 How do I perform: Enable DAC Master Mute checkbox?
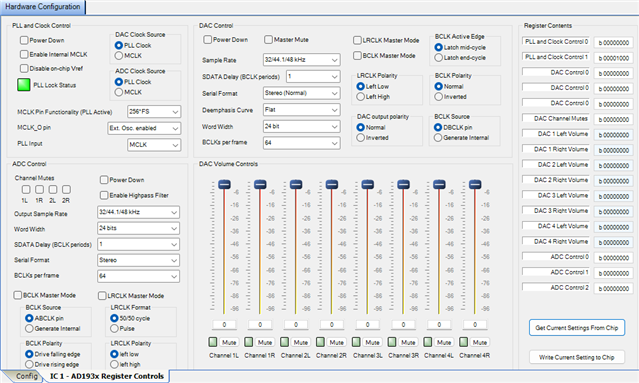pos(268,40)
